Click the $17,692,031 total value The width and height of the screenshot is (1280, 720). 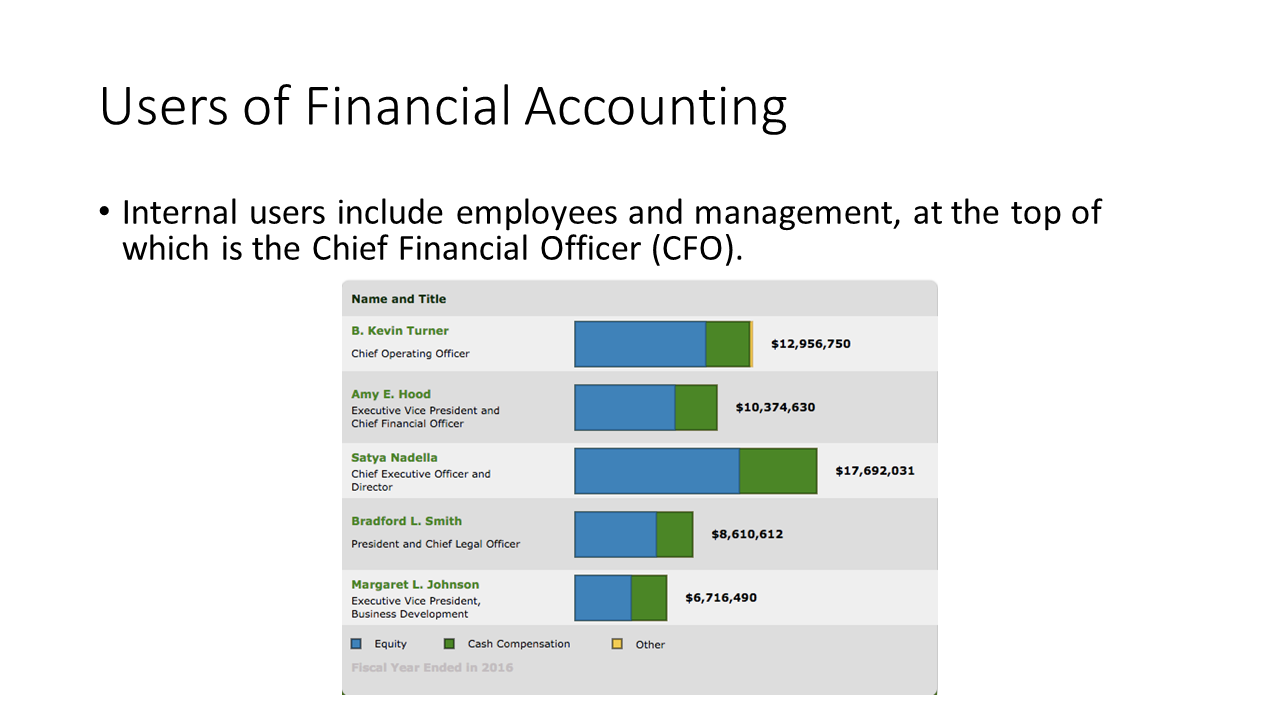point(875,471)
